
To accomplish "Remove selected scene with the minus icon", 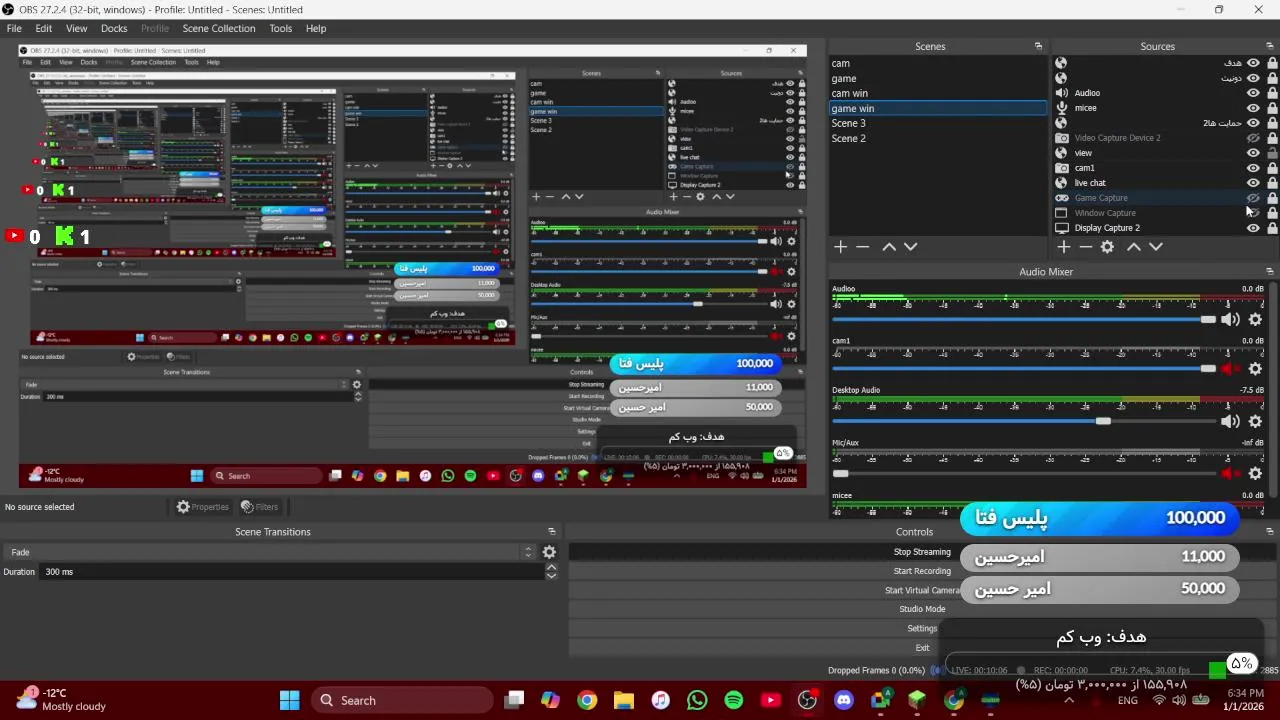I will click(x=863, y=247).
